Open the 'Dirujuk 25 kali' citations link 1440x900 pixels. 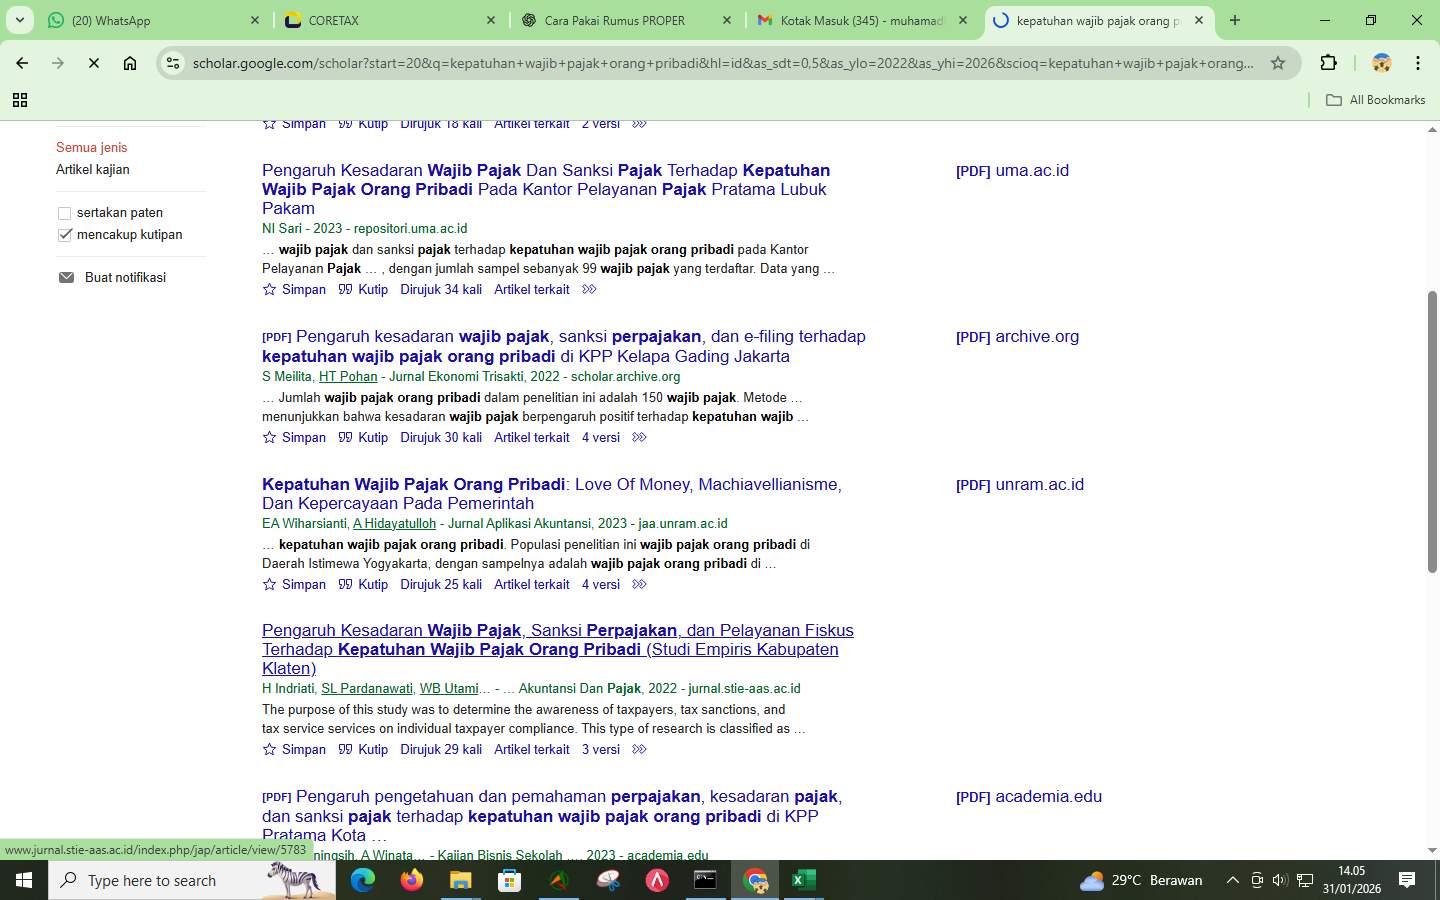tap(440, 584)
